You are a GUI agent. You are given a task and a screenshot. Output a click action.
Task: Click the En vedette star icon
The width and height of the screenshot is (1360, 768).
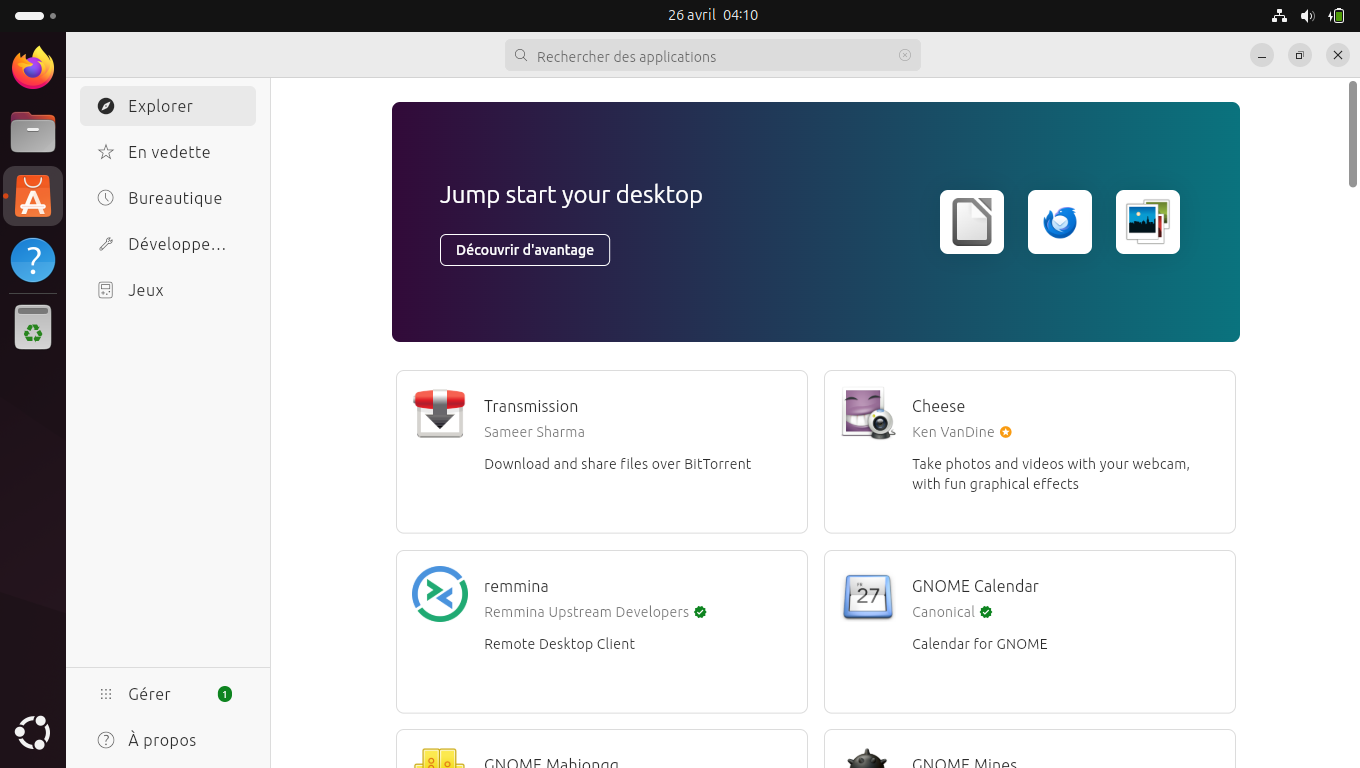point(105,152)
